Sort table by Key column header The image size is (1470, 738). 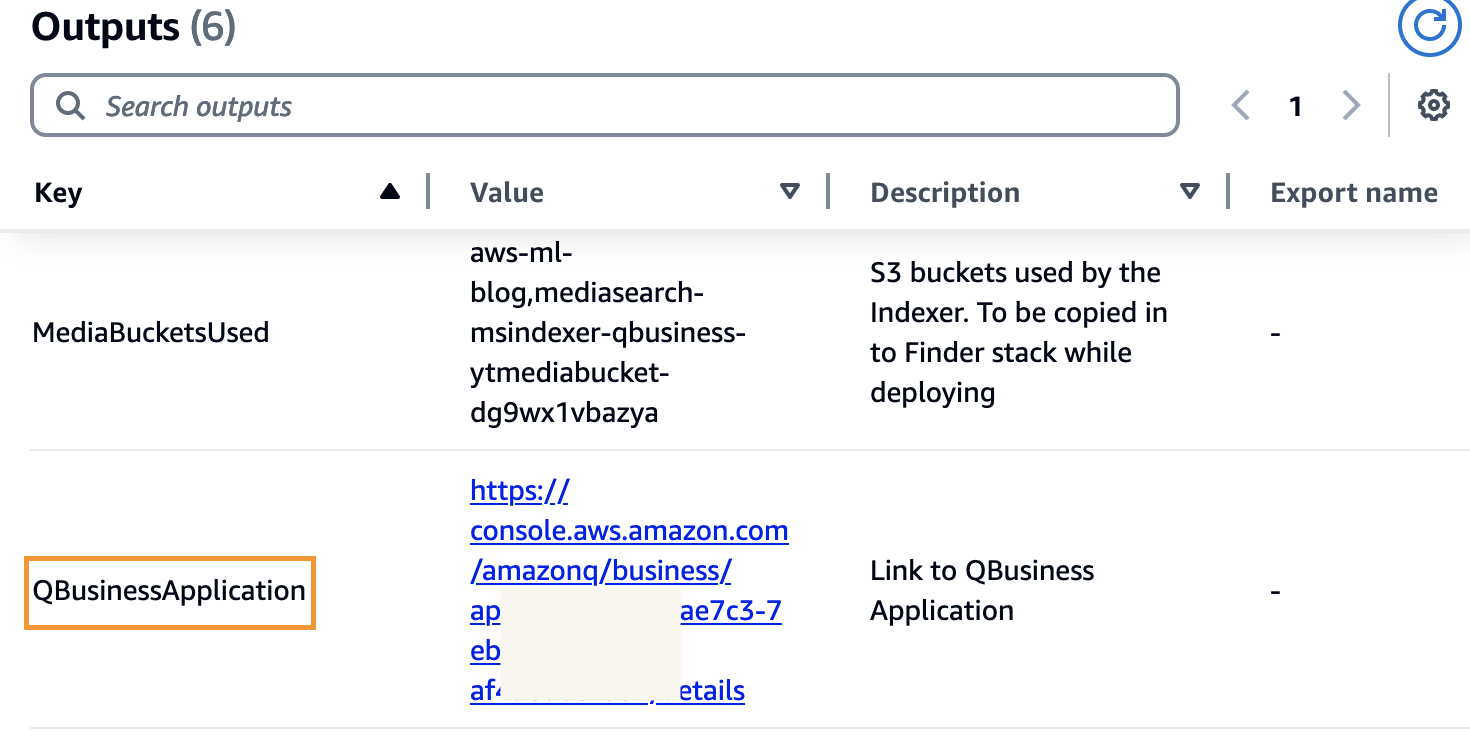[58, 192]
